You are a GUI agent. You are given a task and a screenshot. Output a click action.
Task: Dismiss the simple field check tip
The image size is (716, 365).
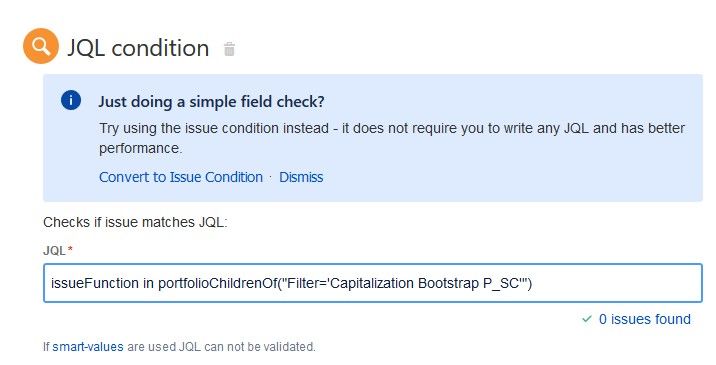pyautogui.click(x=301, y=177)
